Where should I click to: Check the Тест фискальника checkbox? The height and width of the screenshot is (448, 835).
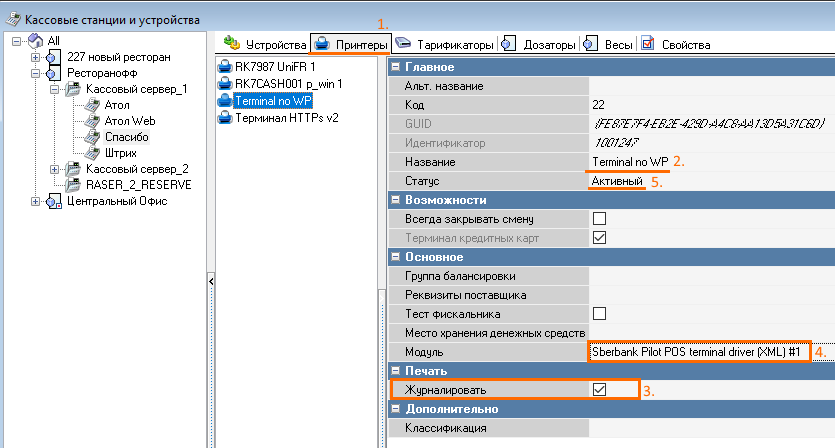600,313
